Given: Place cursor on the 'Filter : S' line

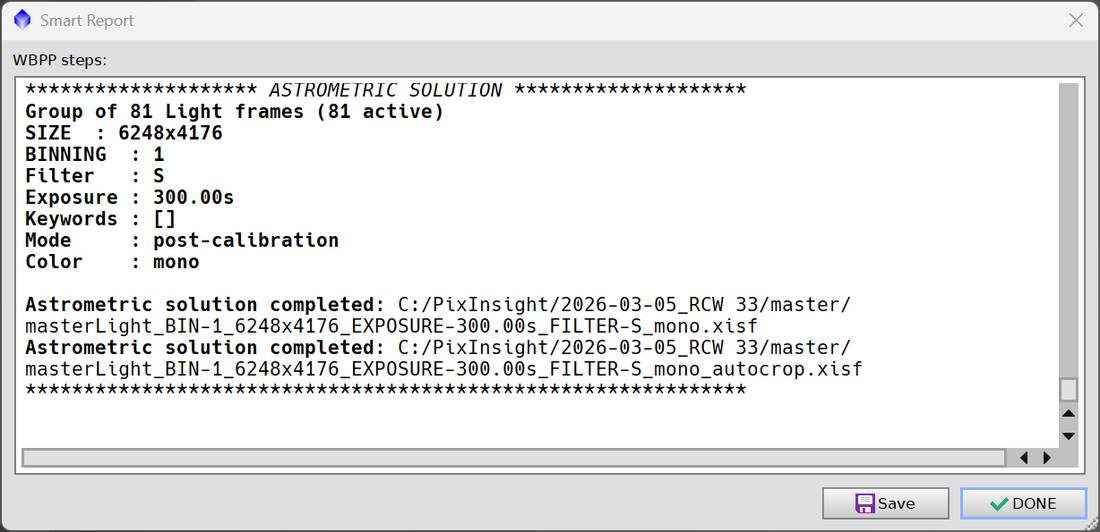Looking at the screenshot, I should coord(95,176).
